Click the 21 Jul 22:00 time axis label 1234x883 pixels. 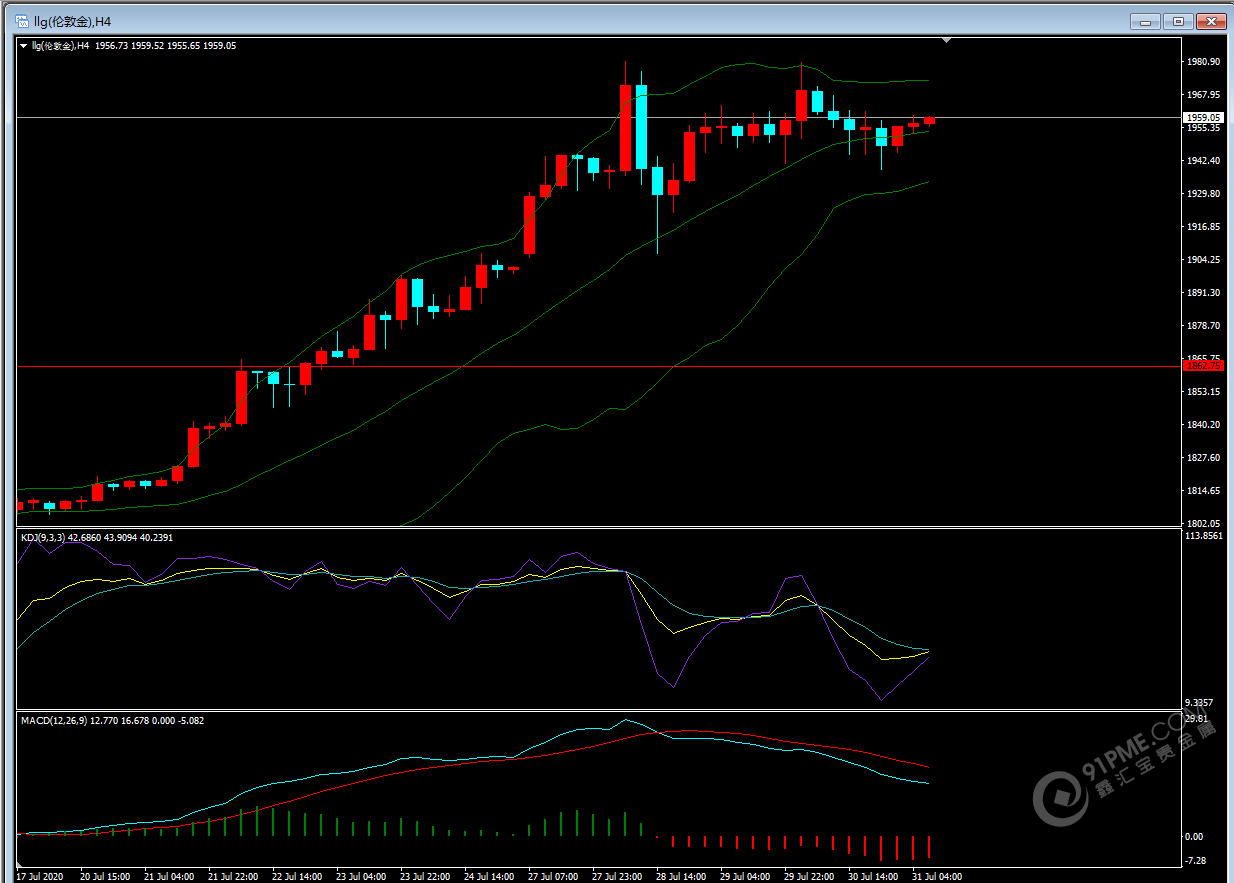pos(233,877)
